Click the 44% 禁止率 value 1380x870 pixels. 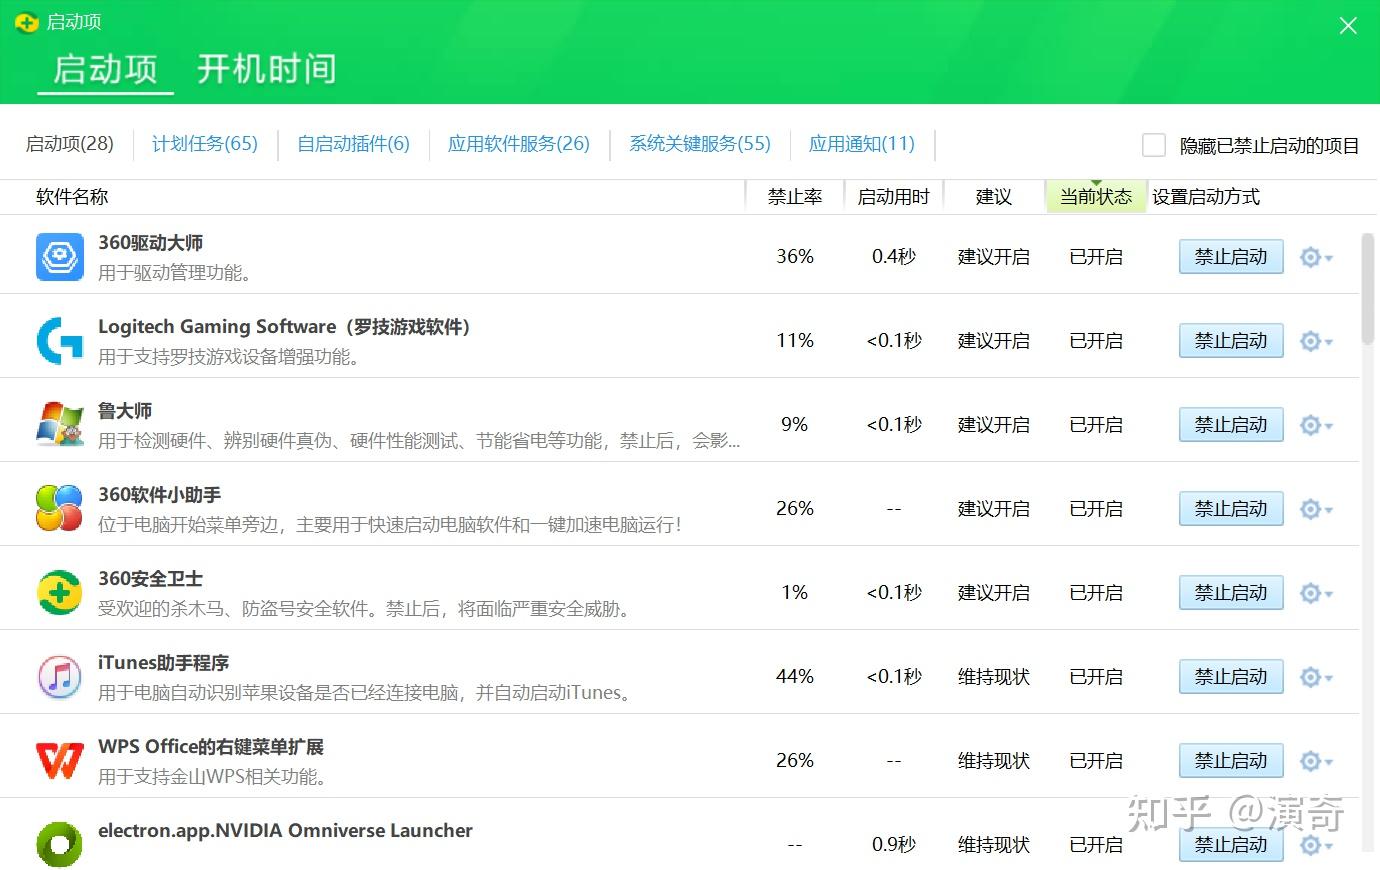tap(795, 677)
